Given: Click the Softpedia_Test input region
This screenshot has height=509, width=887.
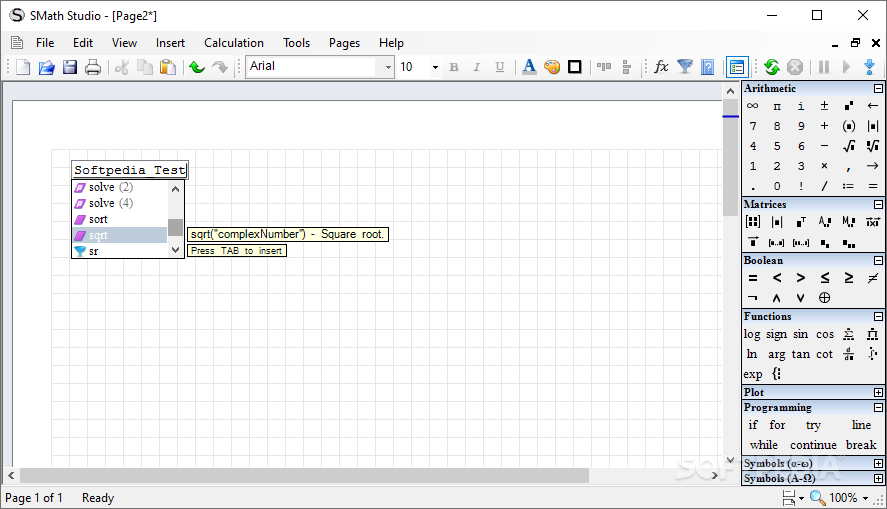Looking at the screenshot, I should pos(130,170).
